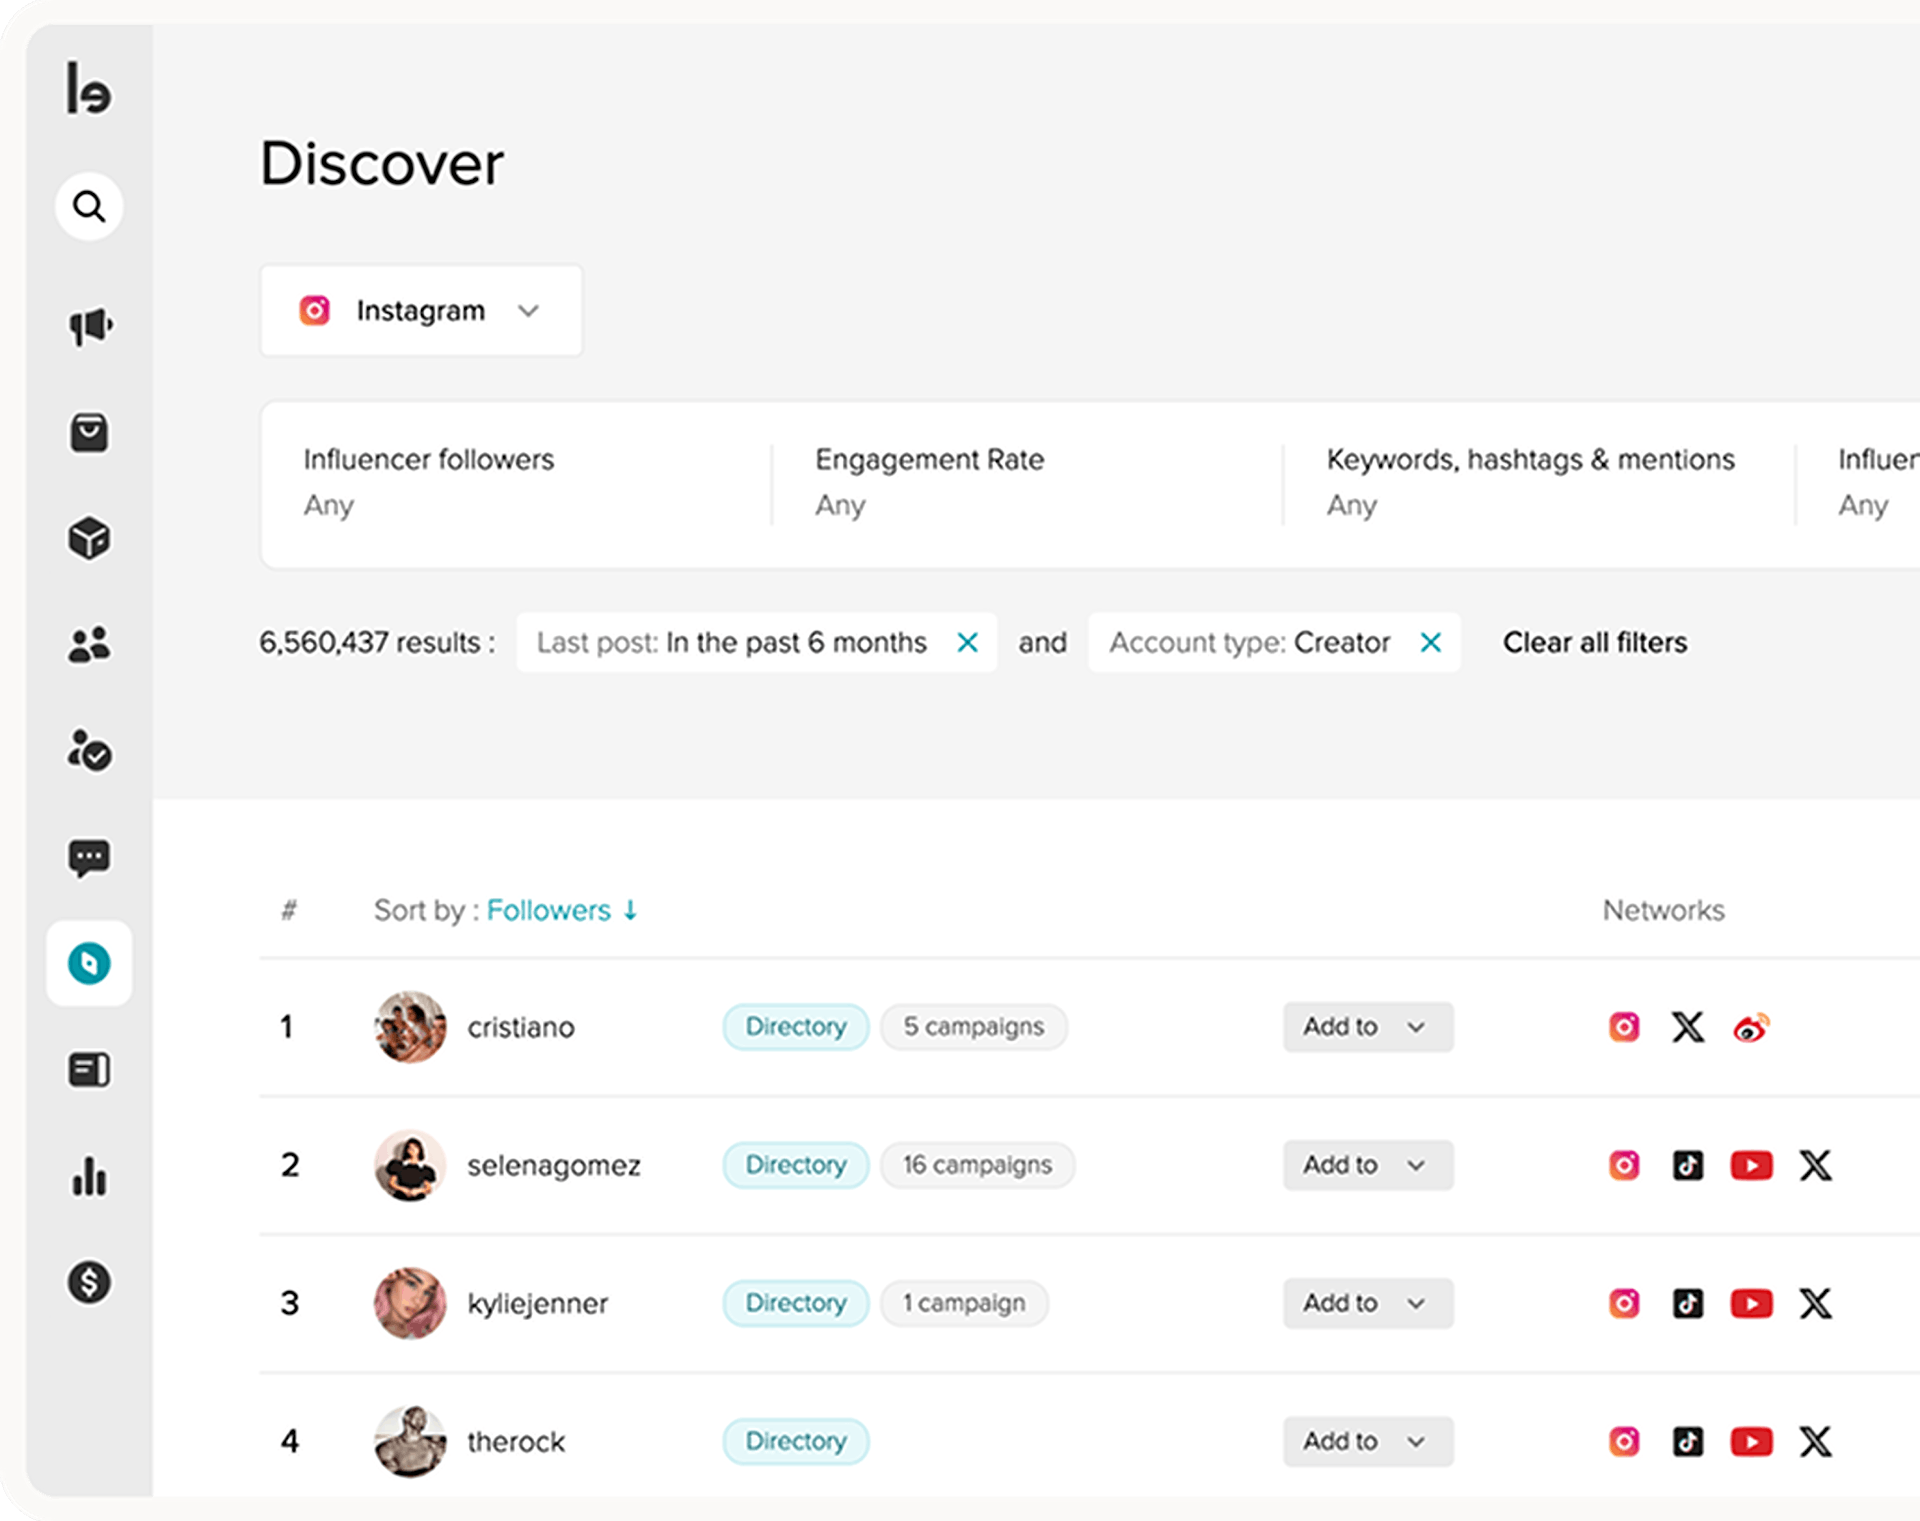Click Clear all filters
The width and height of the screenshot is (1920, 1521).
pos(1594,642)
